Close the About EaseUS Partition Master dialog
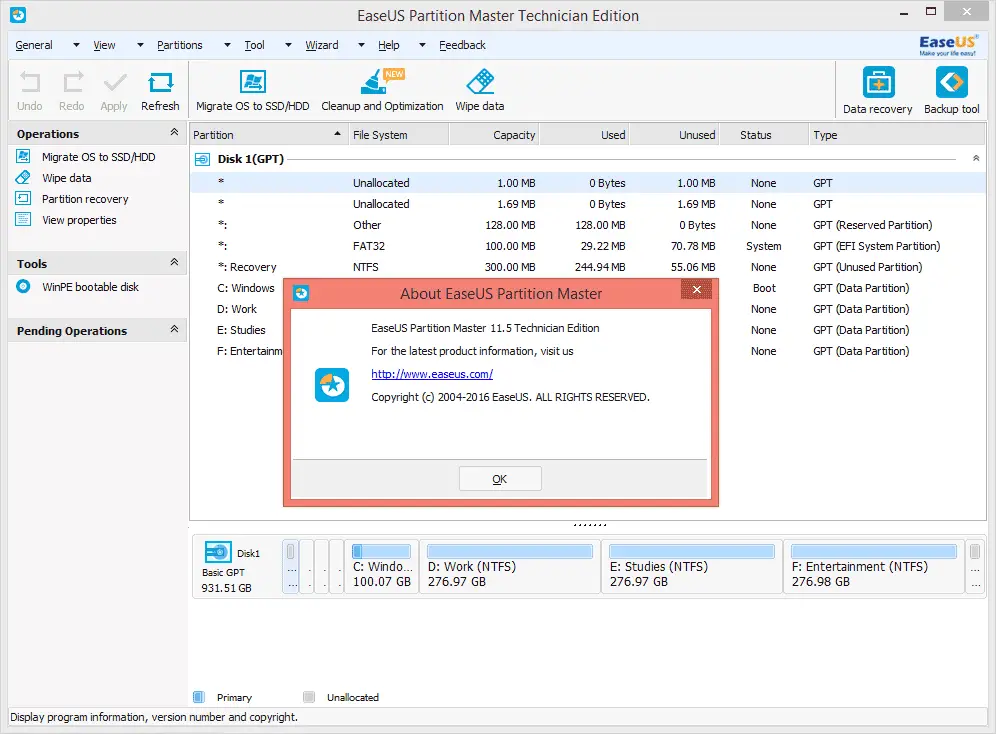 tap(696, 290)
